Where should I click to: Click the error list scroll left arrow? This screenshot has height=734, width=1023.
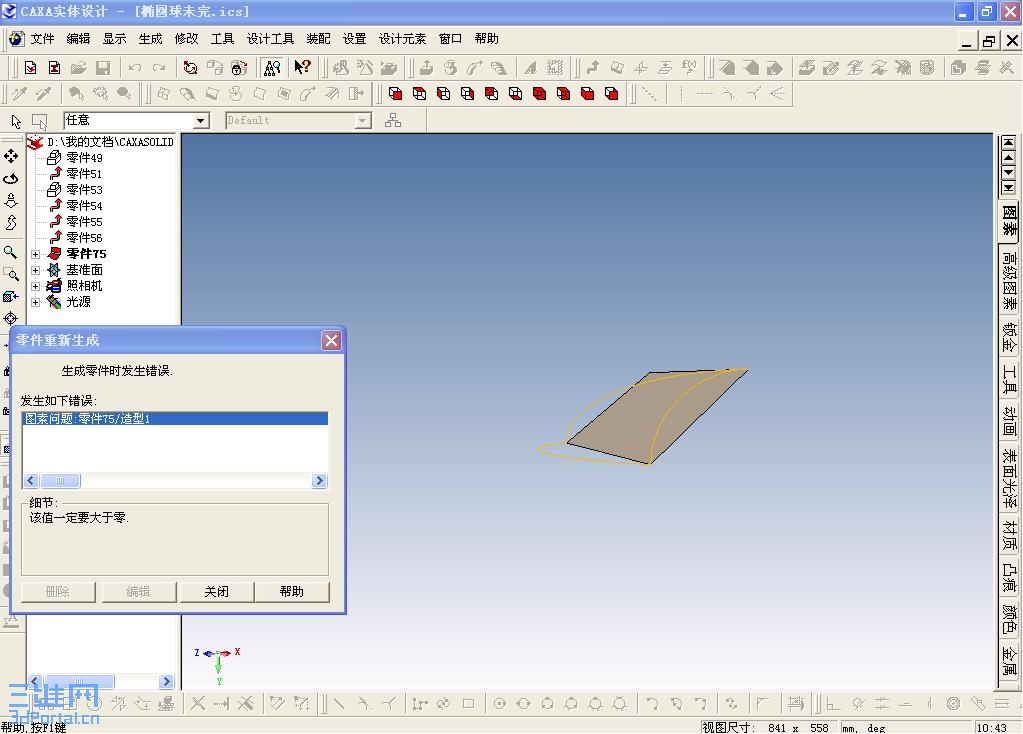coord(31,481)
